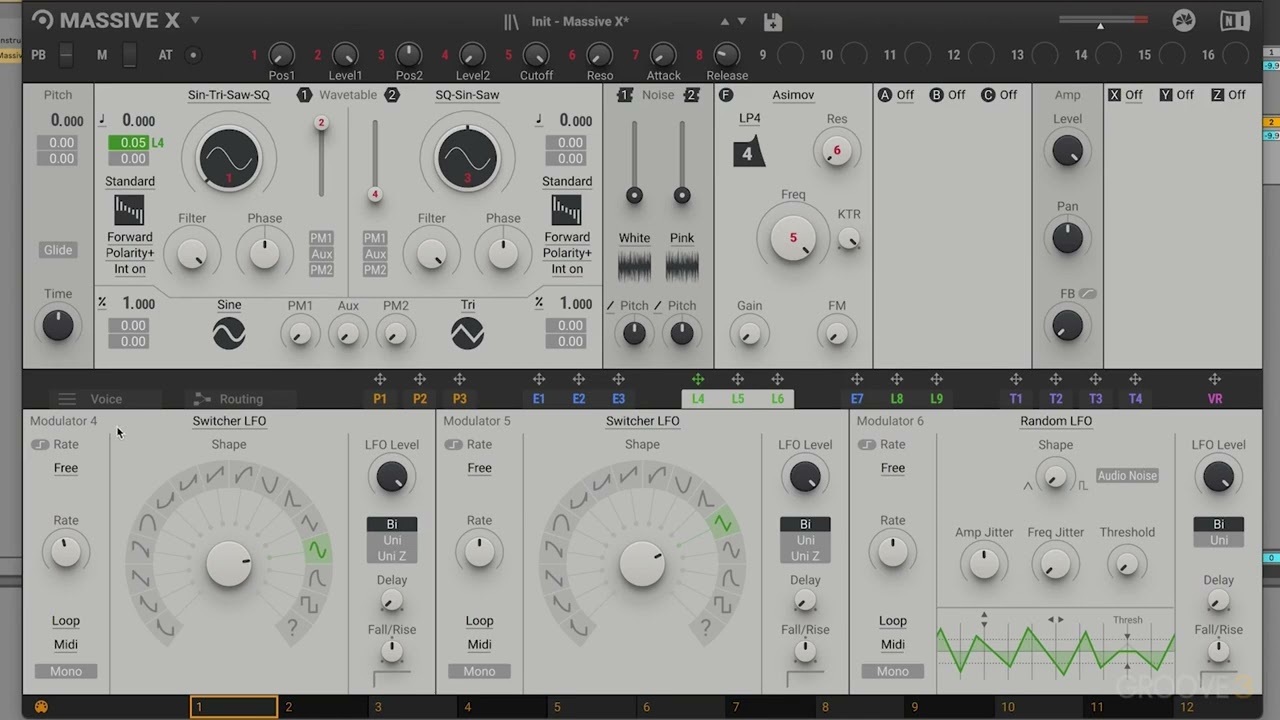1280x720 pixels.
Task: Open the E1 envelope tab
Action: [x=539, y=399]
